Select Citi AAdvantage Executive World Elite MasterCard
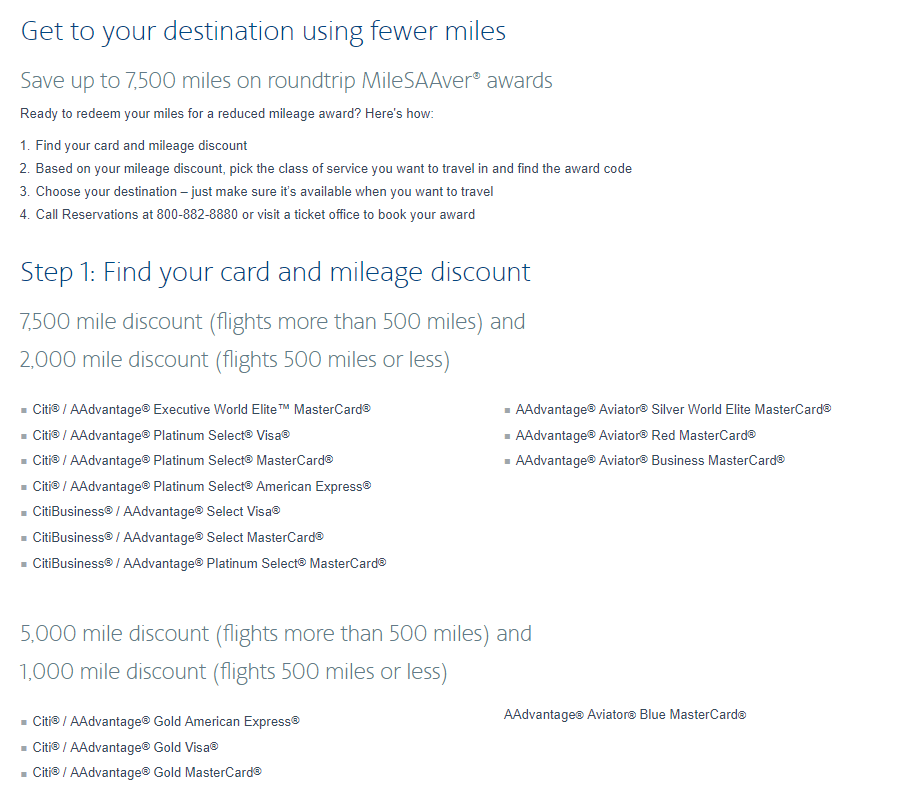Screen dimensions: 923x795 (201, 410)
